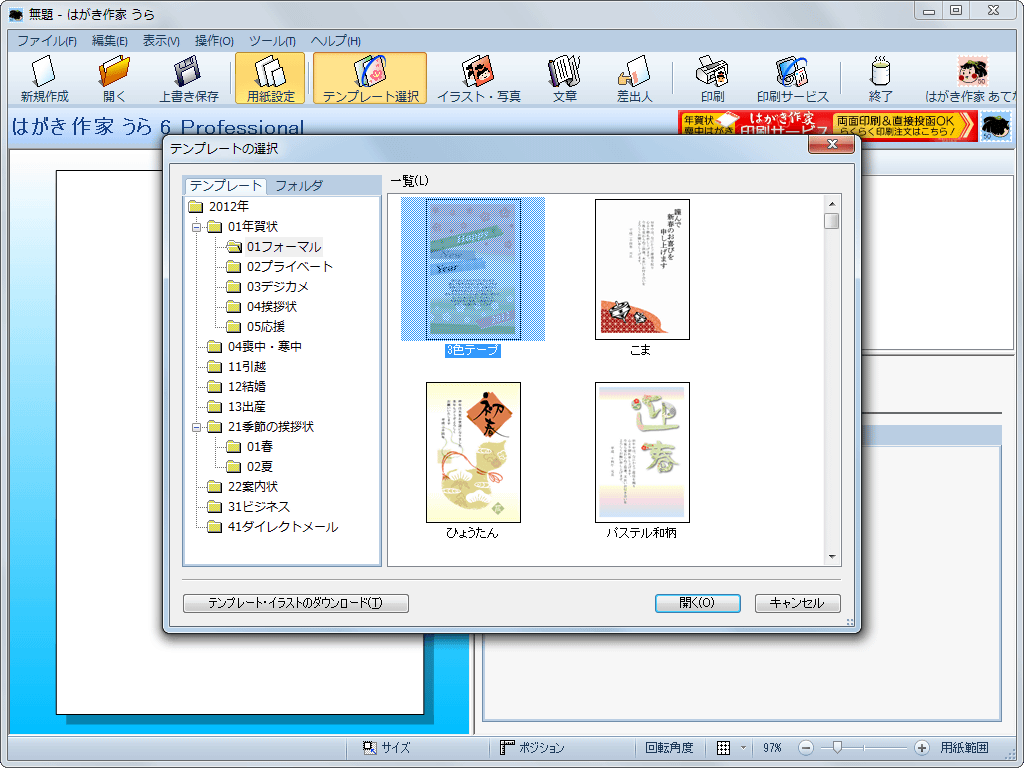Click the 差出人 sender icon
Screen dimensions: 1024x768
634,79
